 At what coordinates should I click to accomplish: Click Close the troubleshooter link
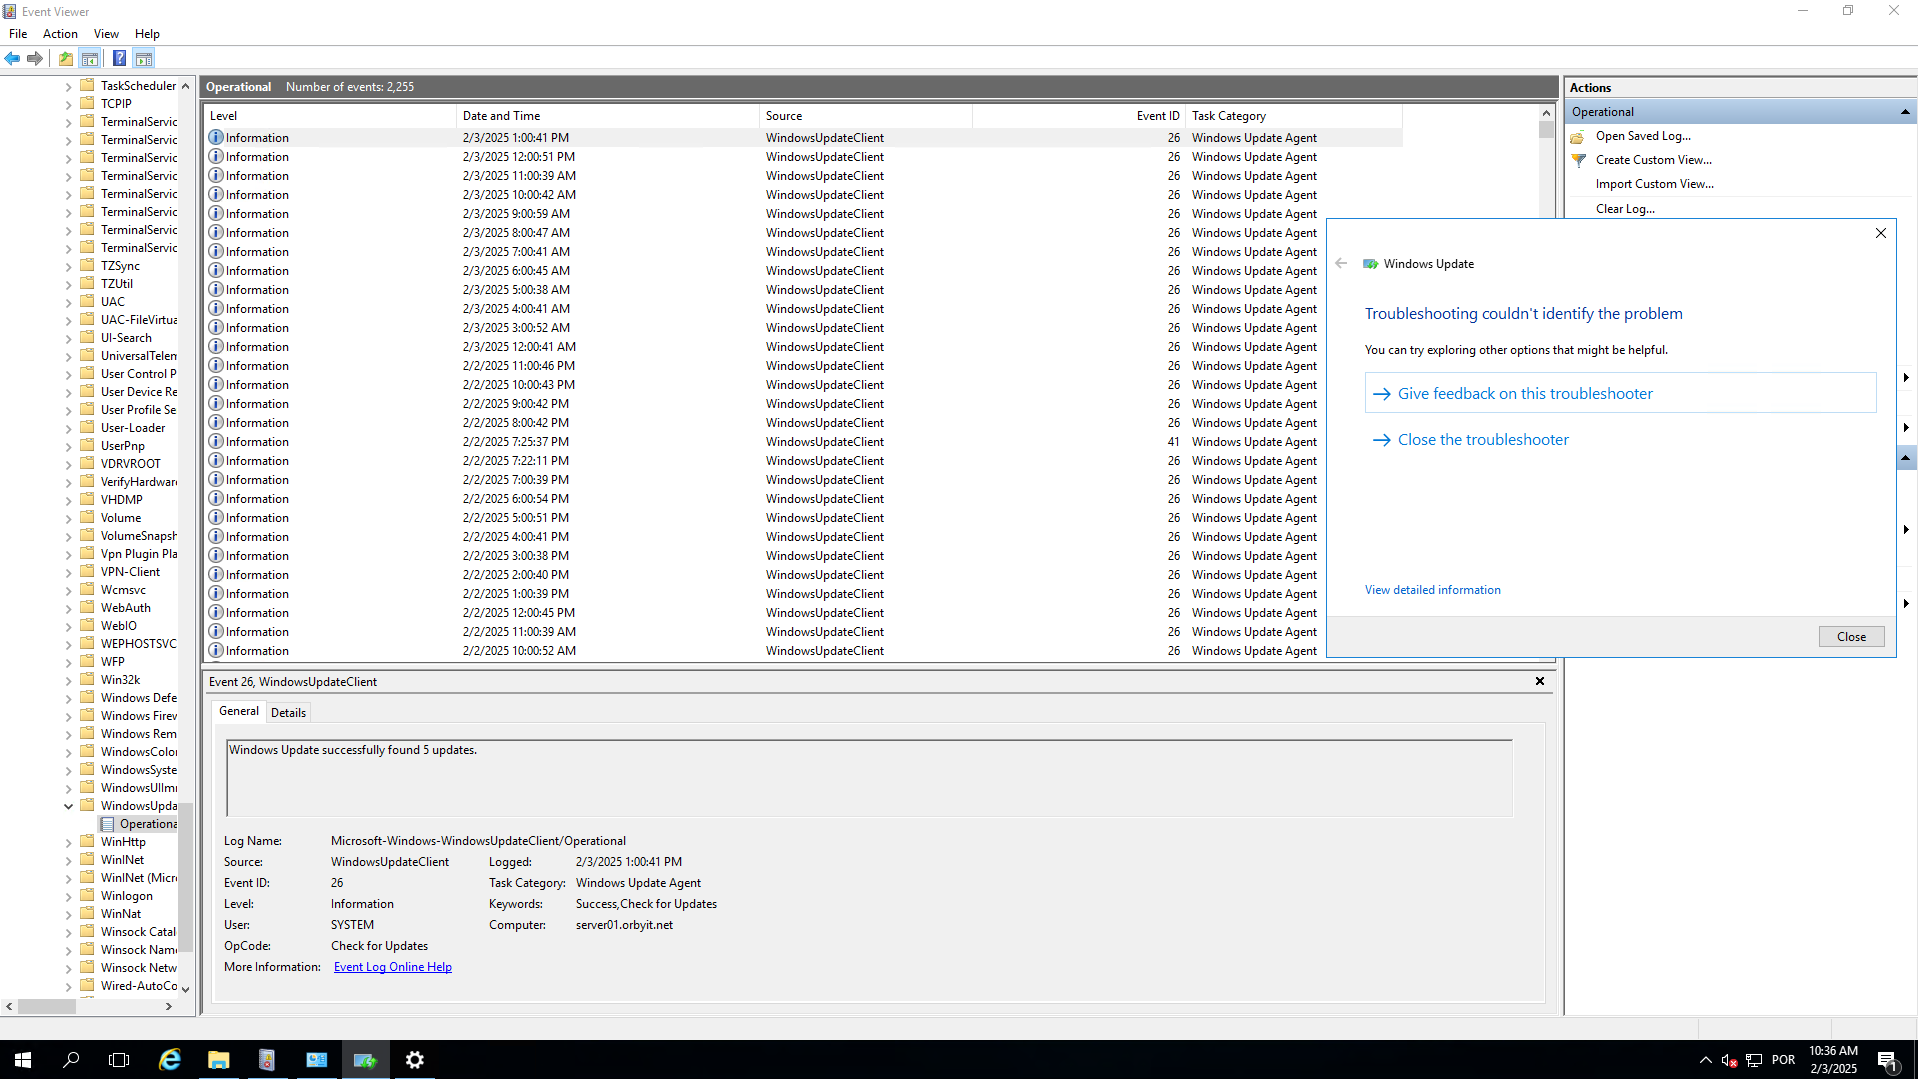1482,440
